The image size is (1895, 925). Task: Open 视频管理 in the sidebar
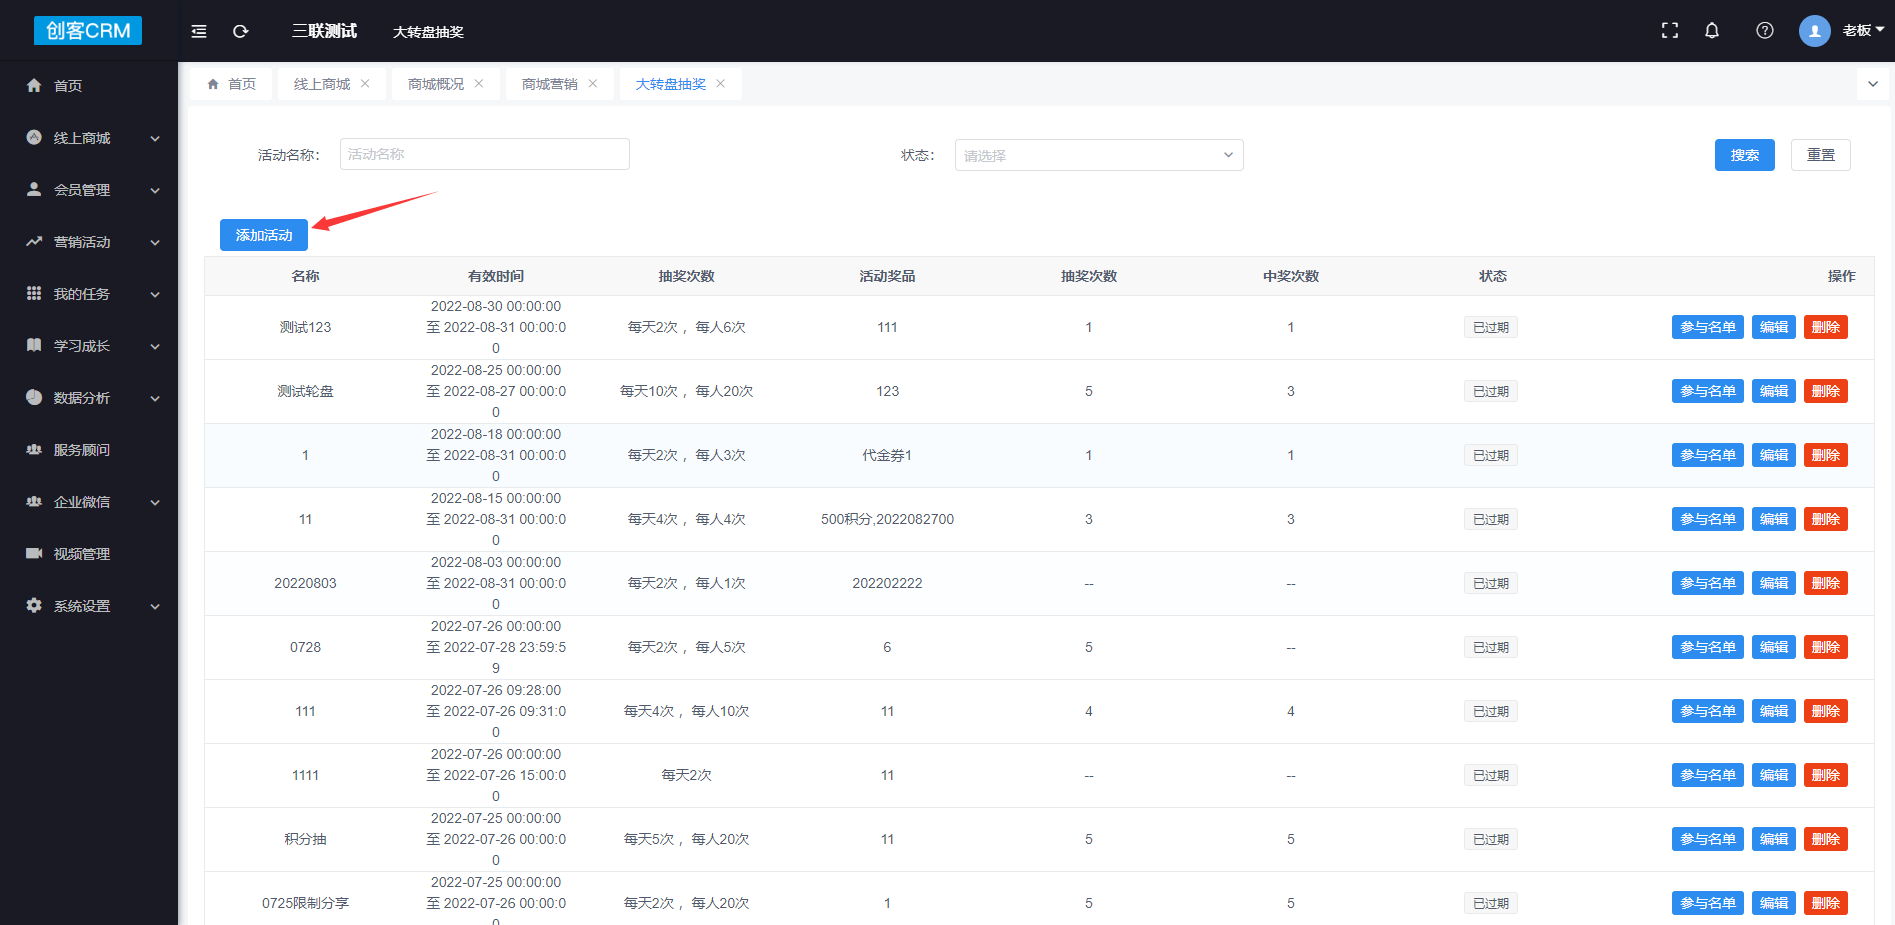tap(82, 554)
